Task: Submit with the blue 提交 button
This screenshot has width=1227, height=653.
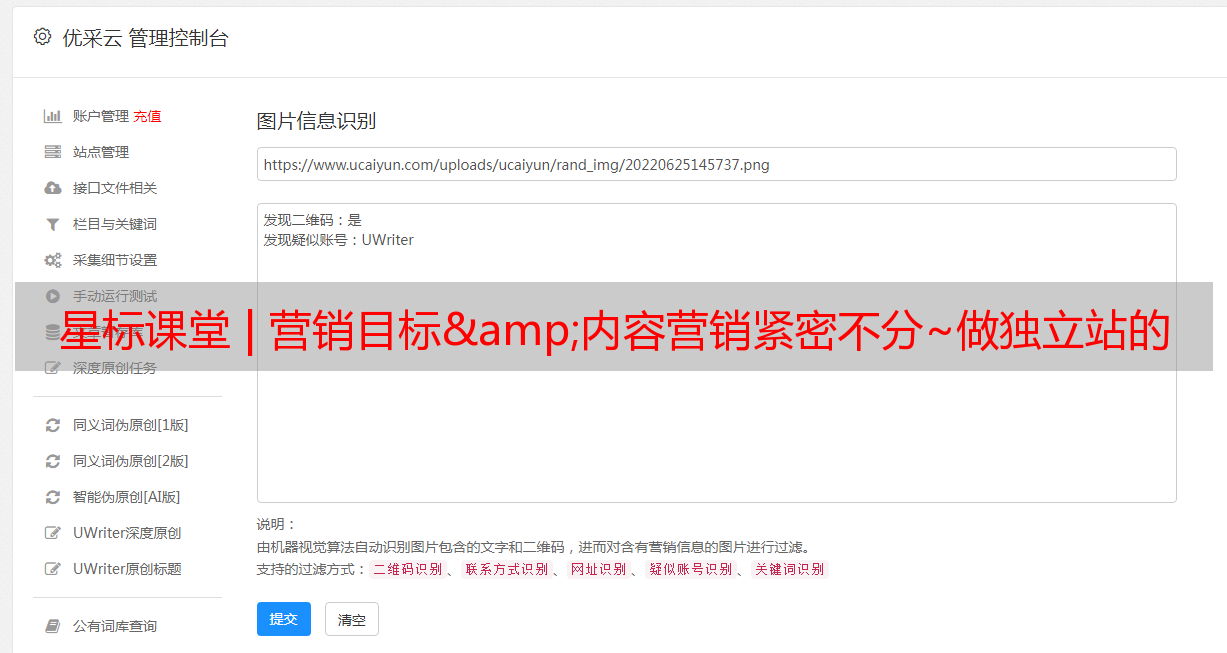Action: tap(284, 619)
